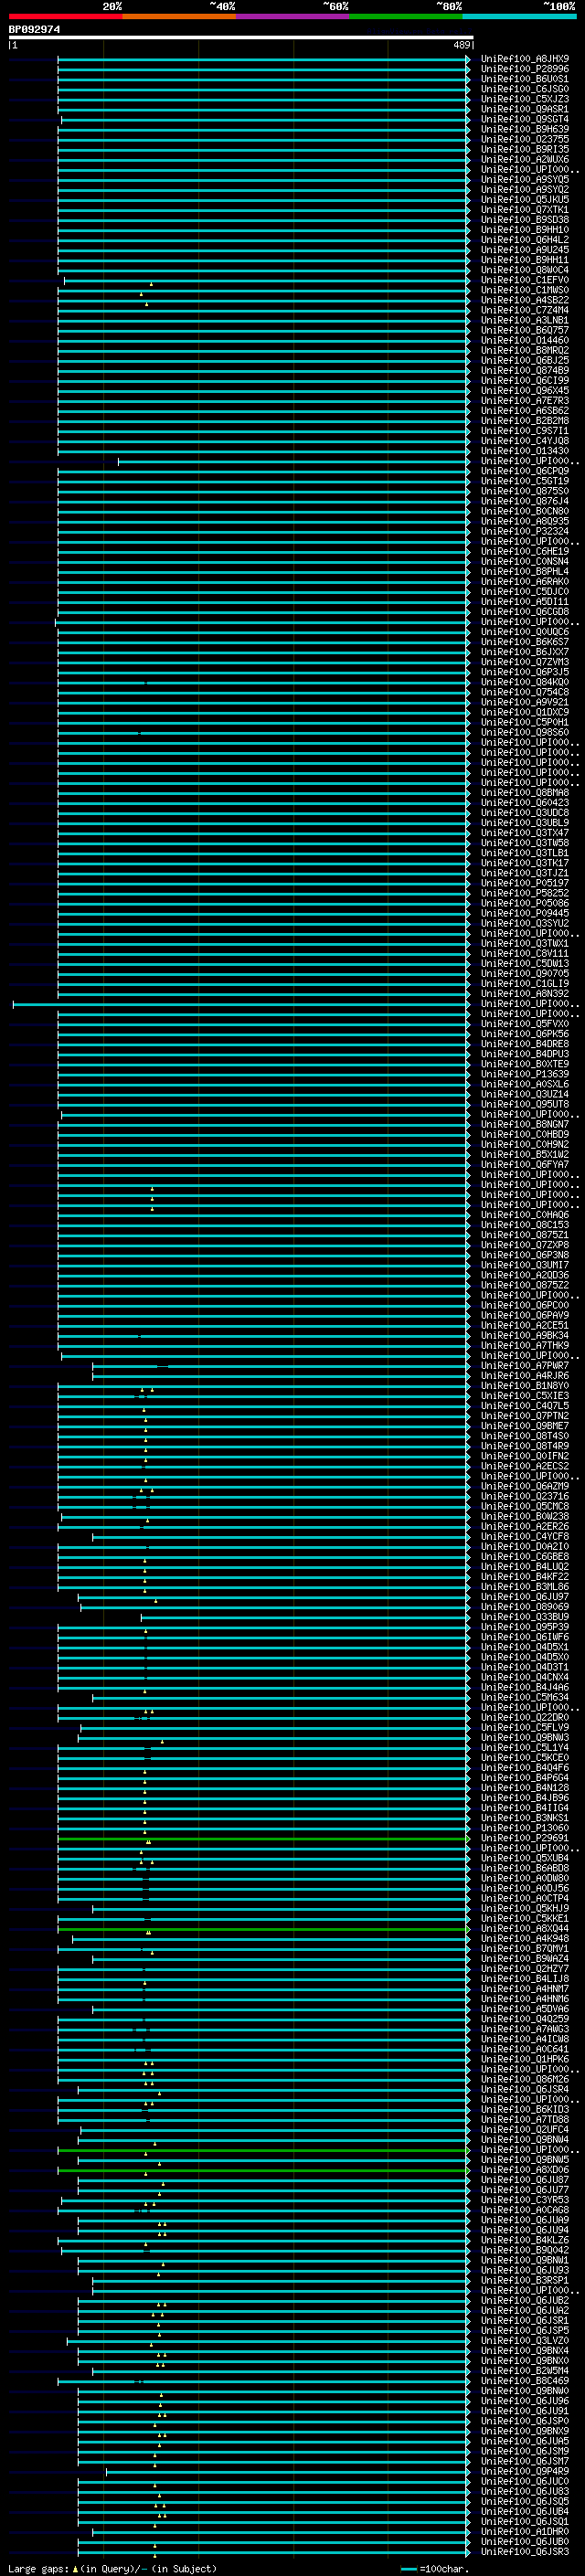Click the cyan ~100% color legend segment

(520, 16)
